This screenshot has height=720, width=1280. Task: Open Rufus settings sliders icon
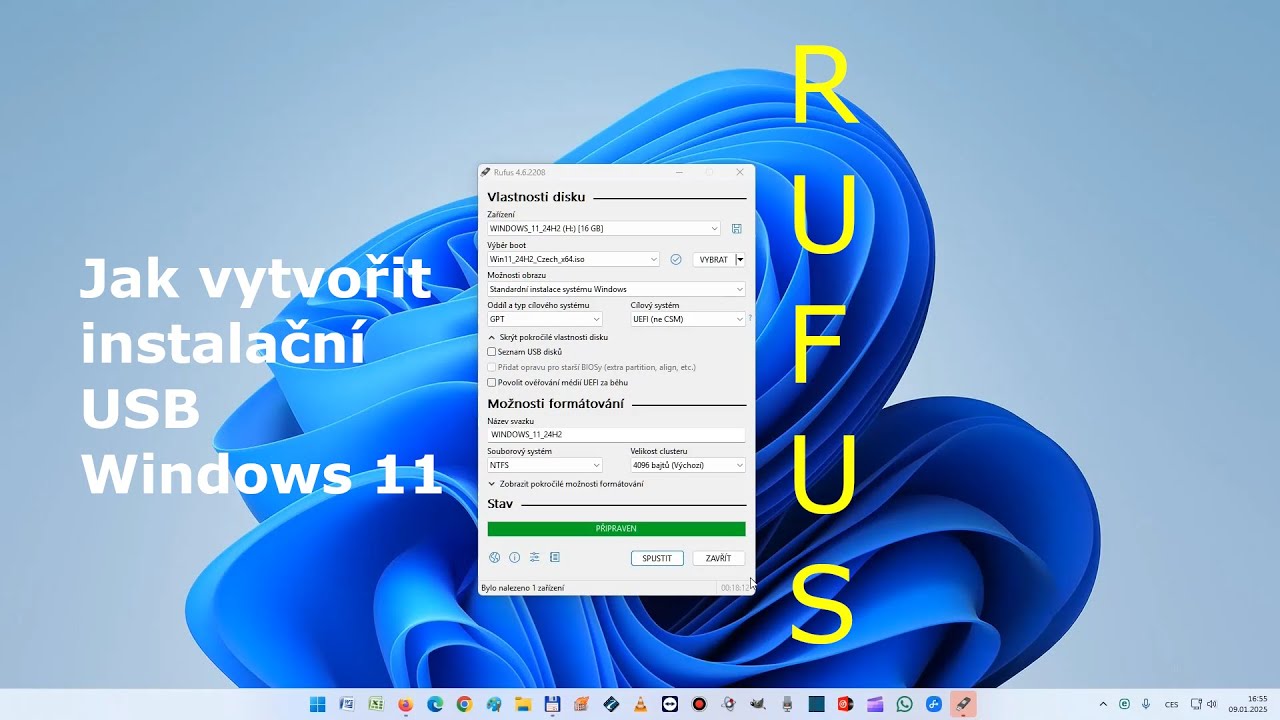pos(534,558)
